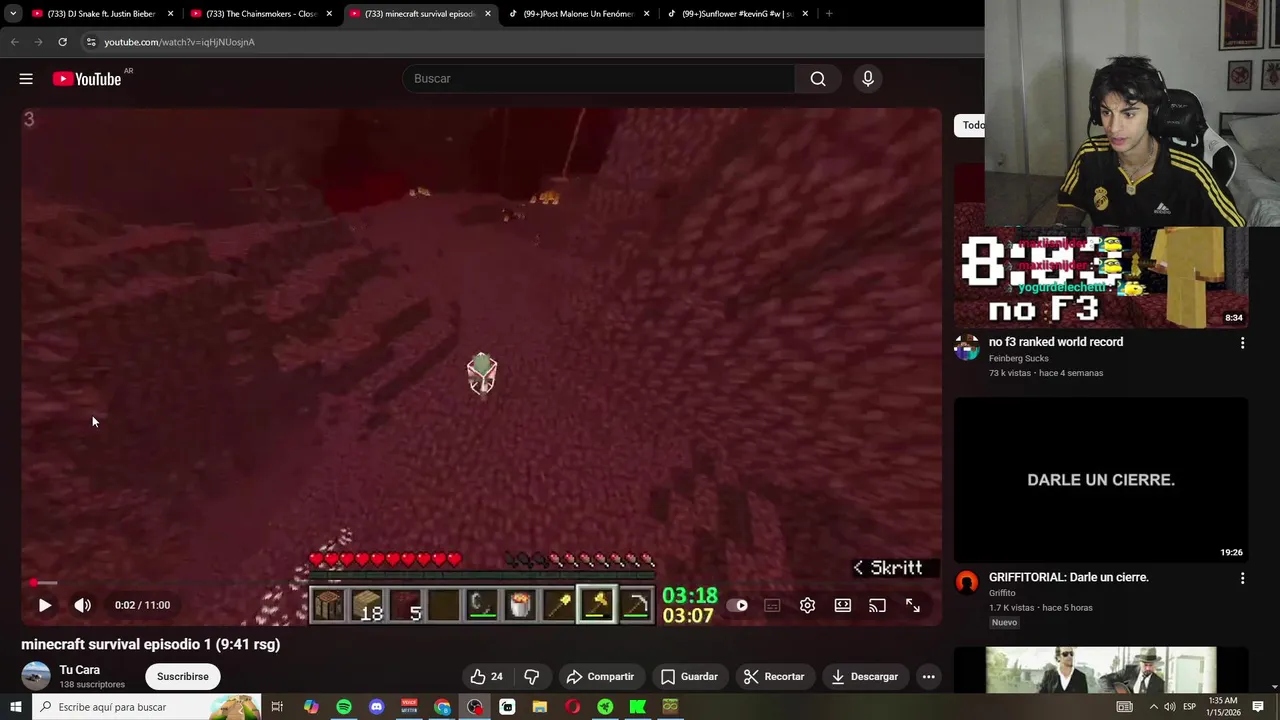
Task: Open Chrome from the taskbar
Action: pyautogui.click(x=442, y=707)
